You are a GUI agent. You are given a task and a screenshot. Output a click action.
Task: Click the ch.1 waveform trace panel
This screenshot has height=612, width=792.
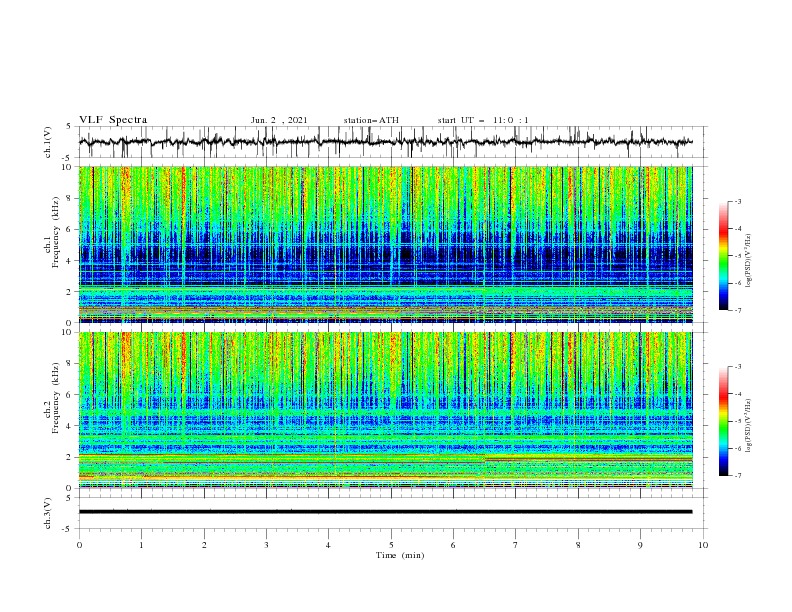(x=393, y=142)
